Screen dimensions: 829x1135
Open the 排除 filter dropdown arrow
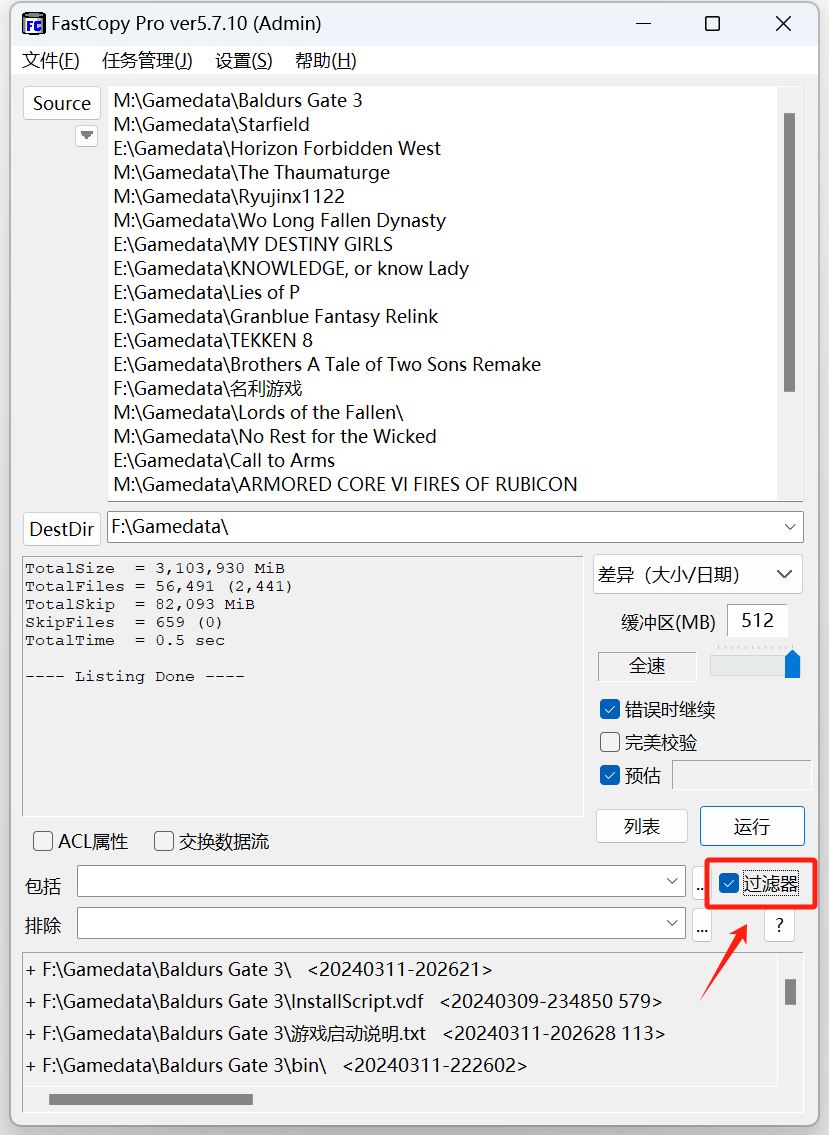[x=672, y=923]
